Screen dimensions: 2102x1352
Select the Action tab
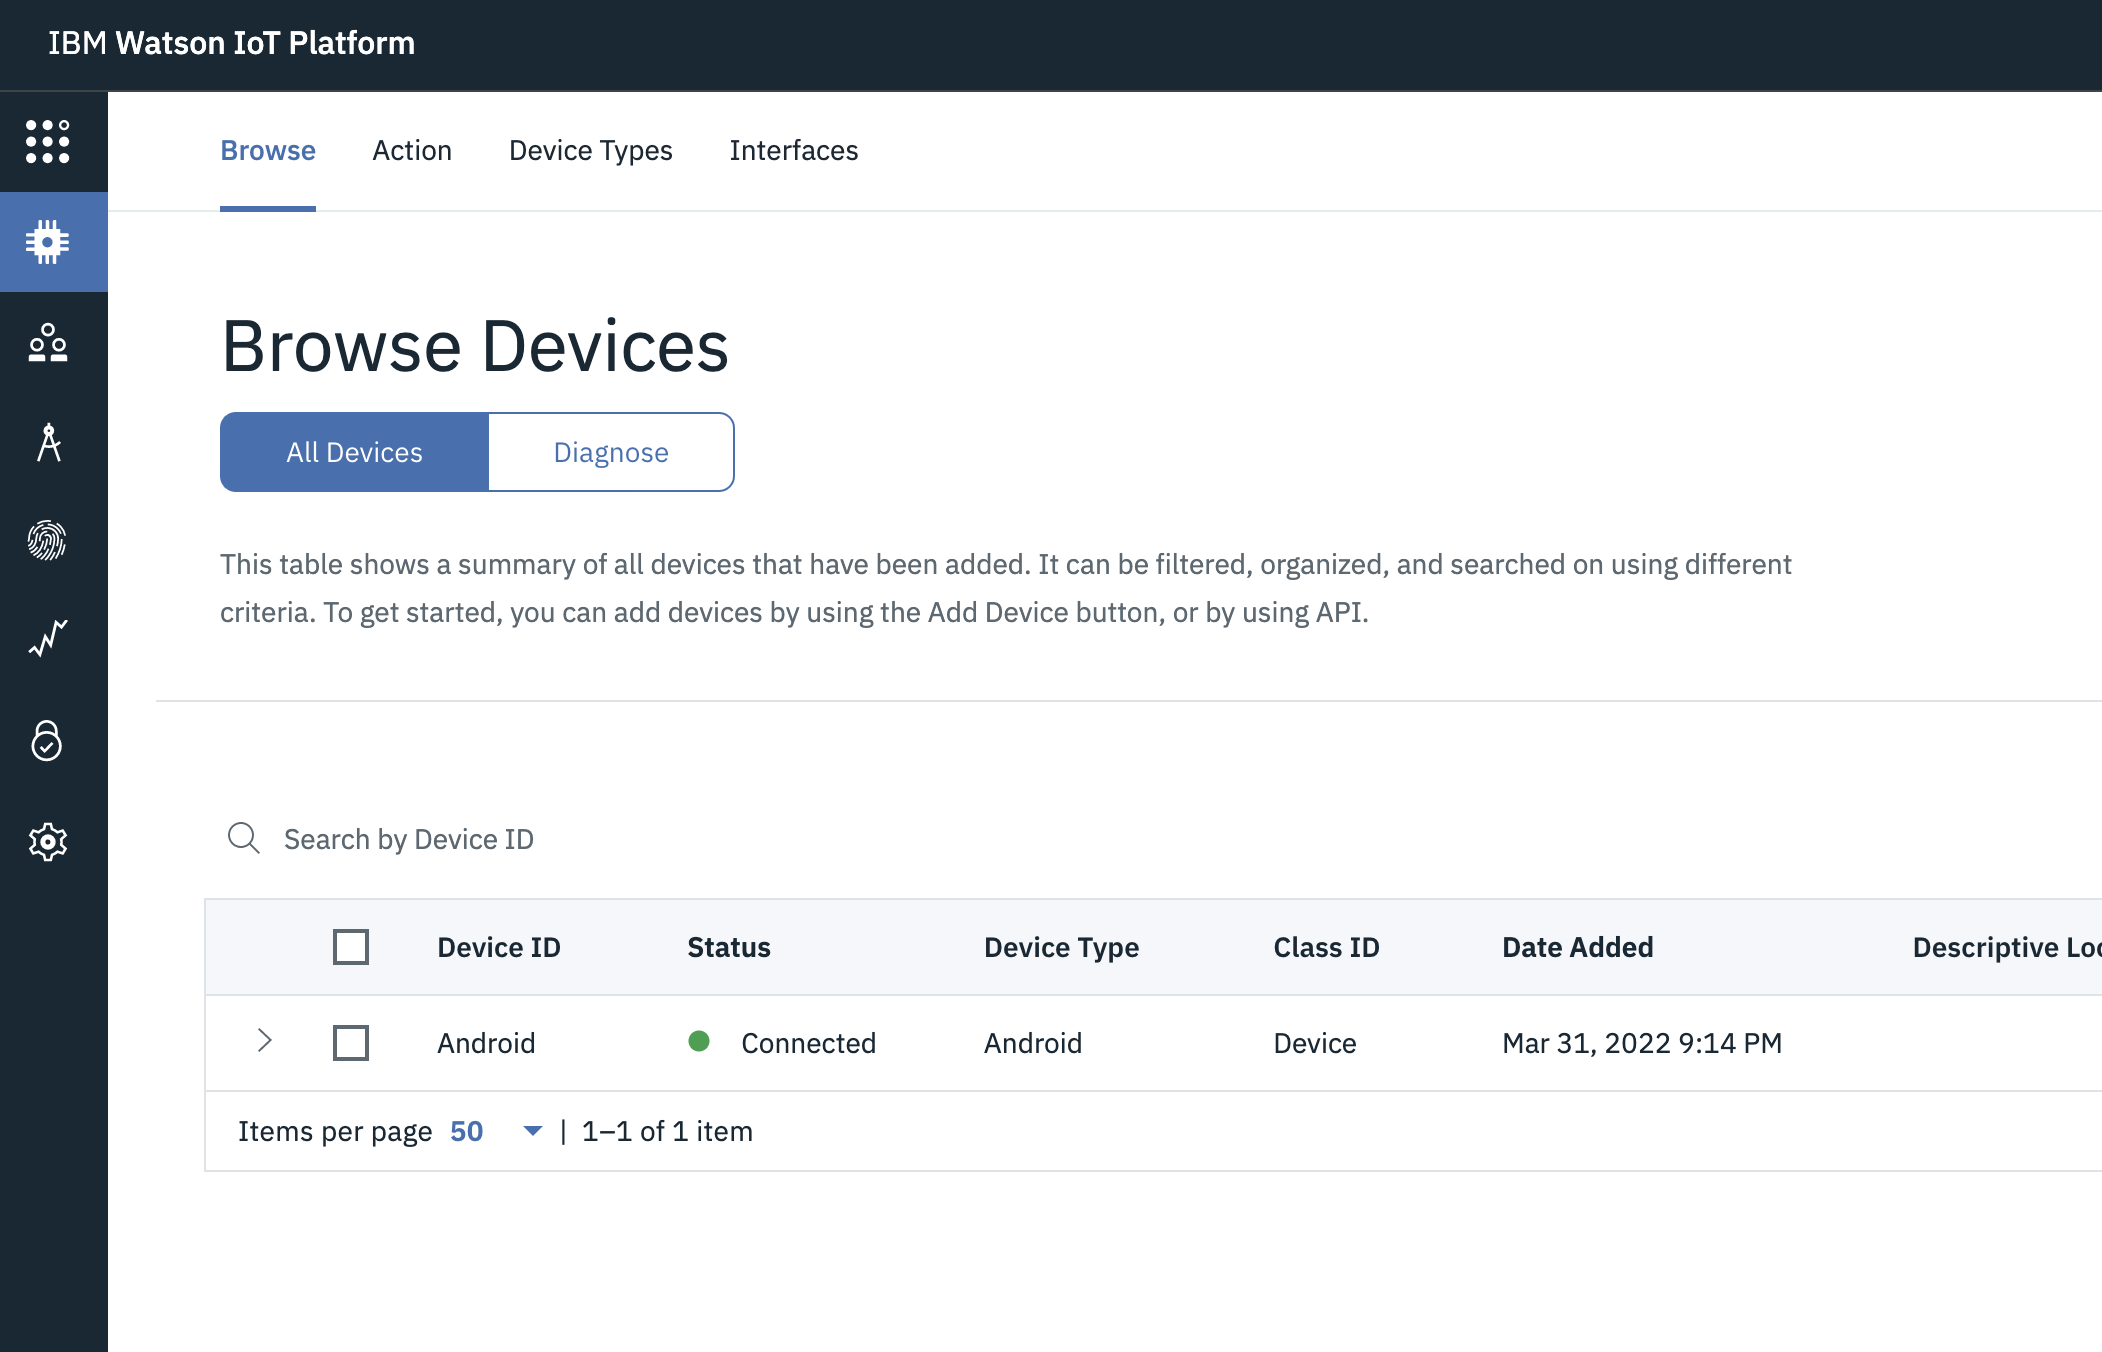[x=412, y=150]
